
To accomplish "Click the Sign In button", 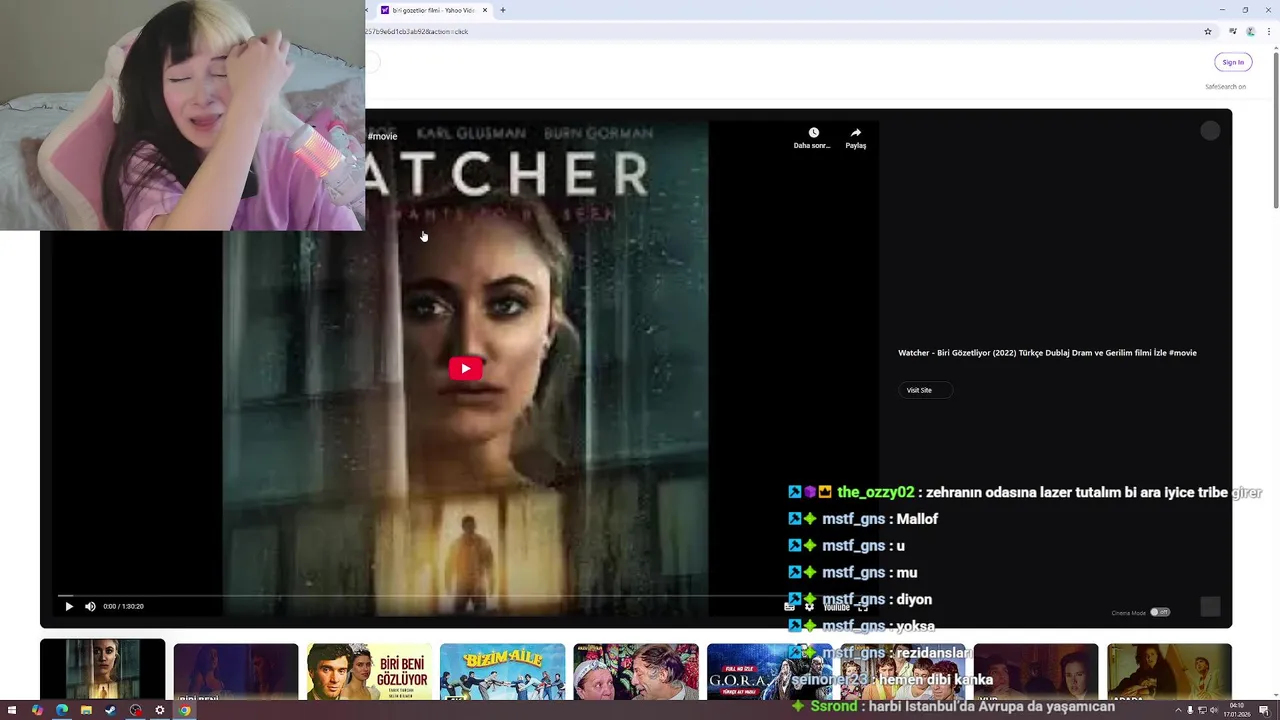I will coord(1233,62).
